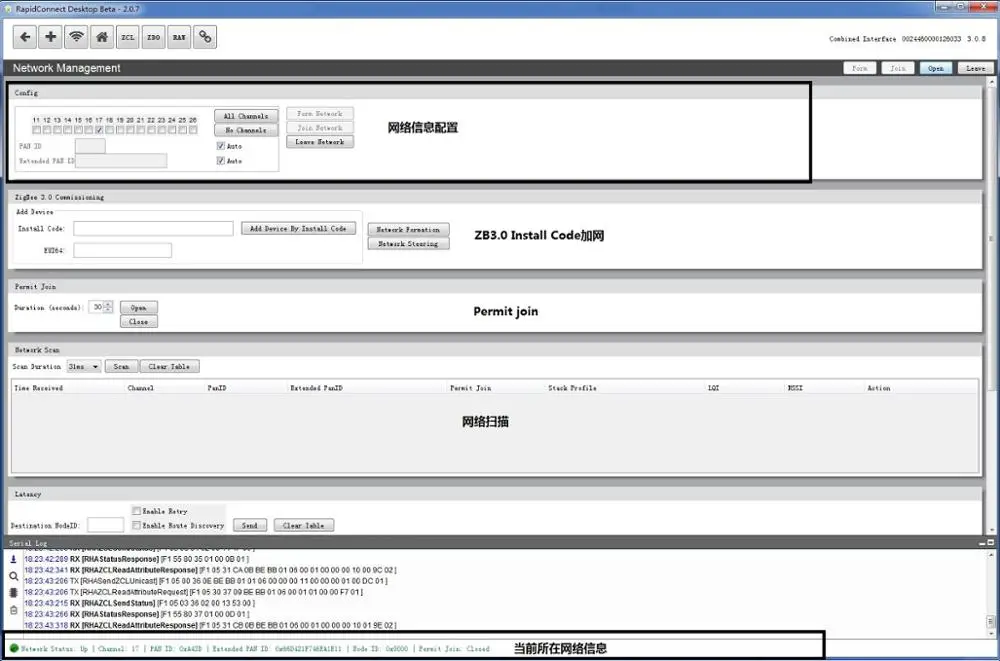The image size is (1000, 661).
Task: Sort by PanID column header
Action: click(217, 388)
